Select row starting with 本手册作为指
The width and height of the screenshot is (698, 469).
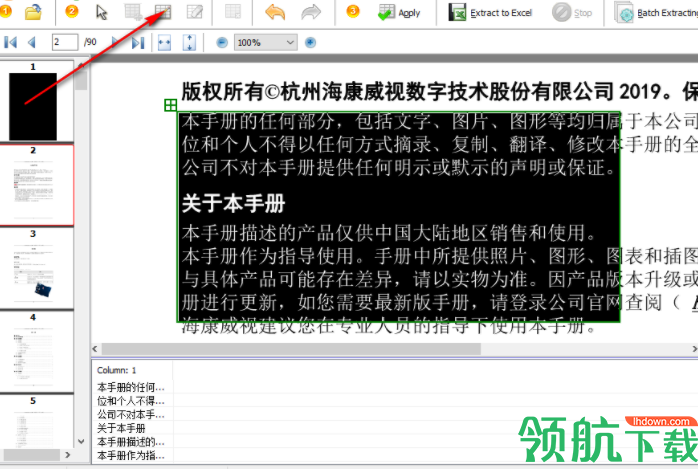(x=131, y=456)
